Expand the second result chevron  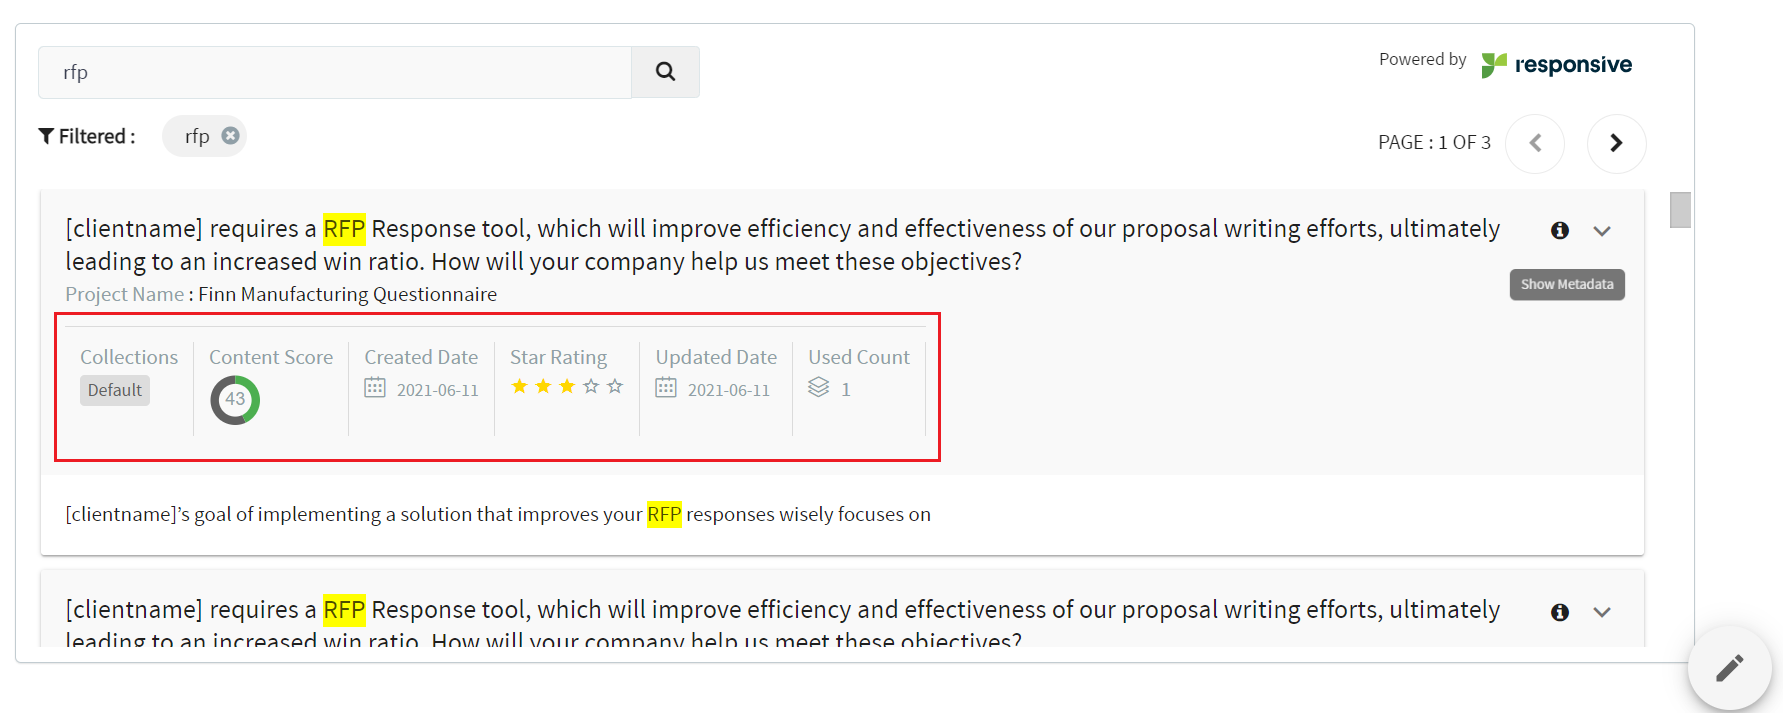pyautogui.click(x=1602, y=612)
